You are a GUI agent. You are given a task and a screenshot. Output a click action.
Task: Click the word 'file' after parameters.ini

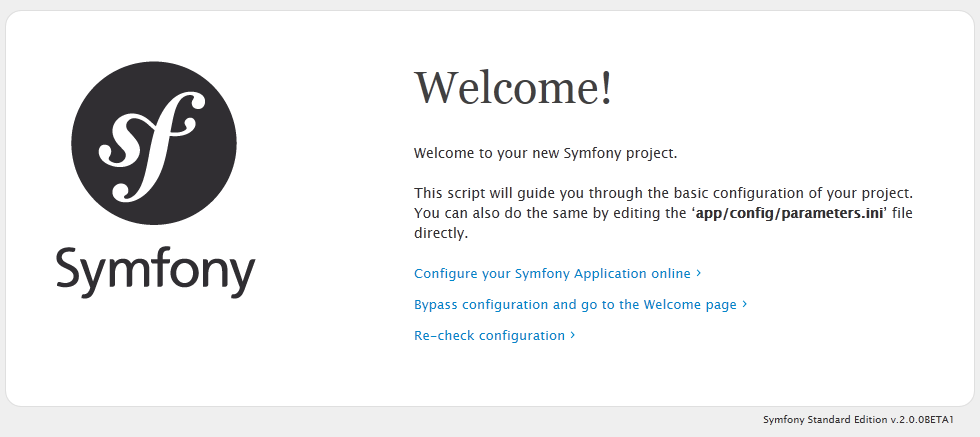pyautogui.click(x=902, y=213)
